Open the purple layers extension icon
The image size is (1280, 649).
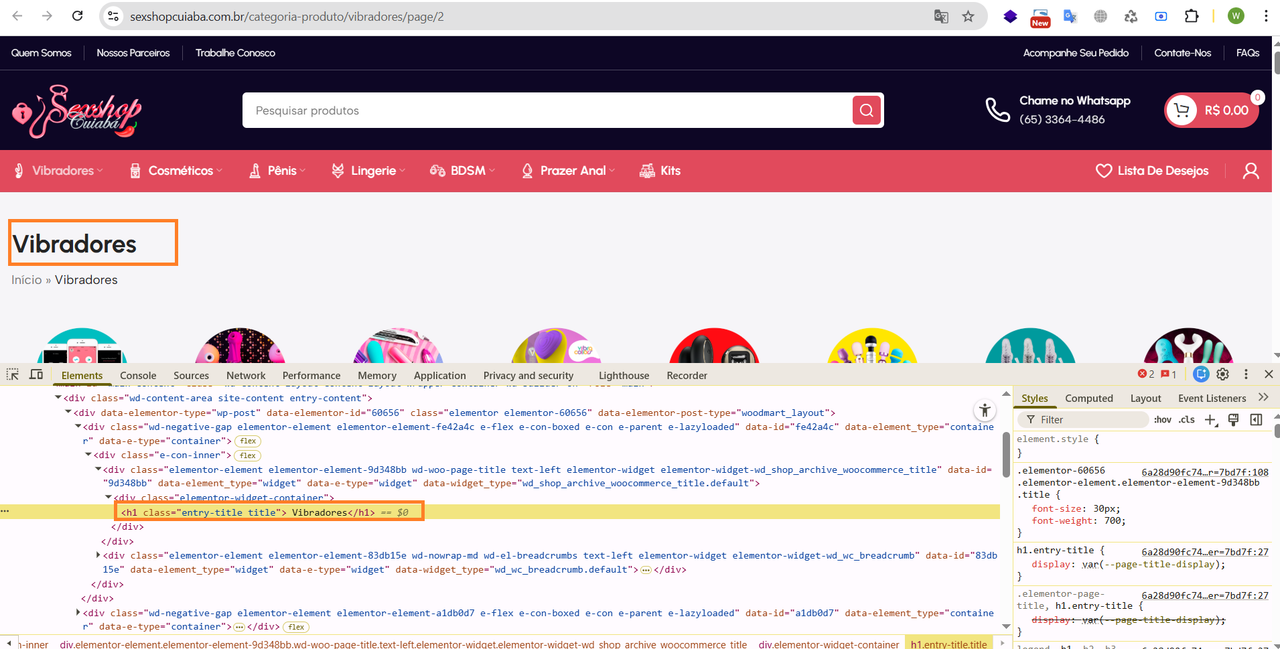pyautogui.click(x=1010, y=16)
